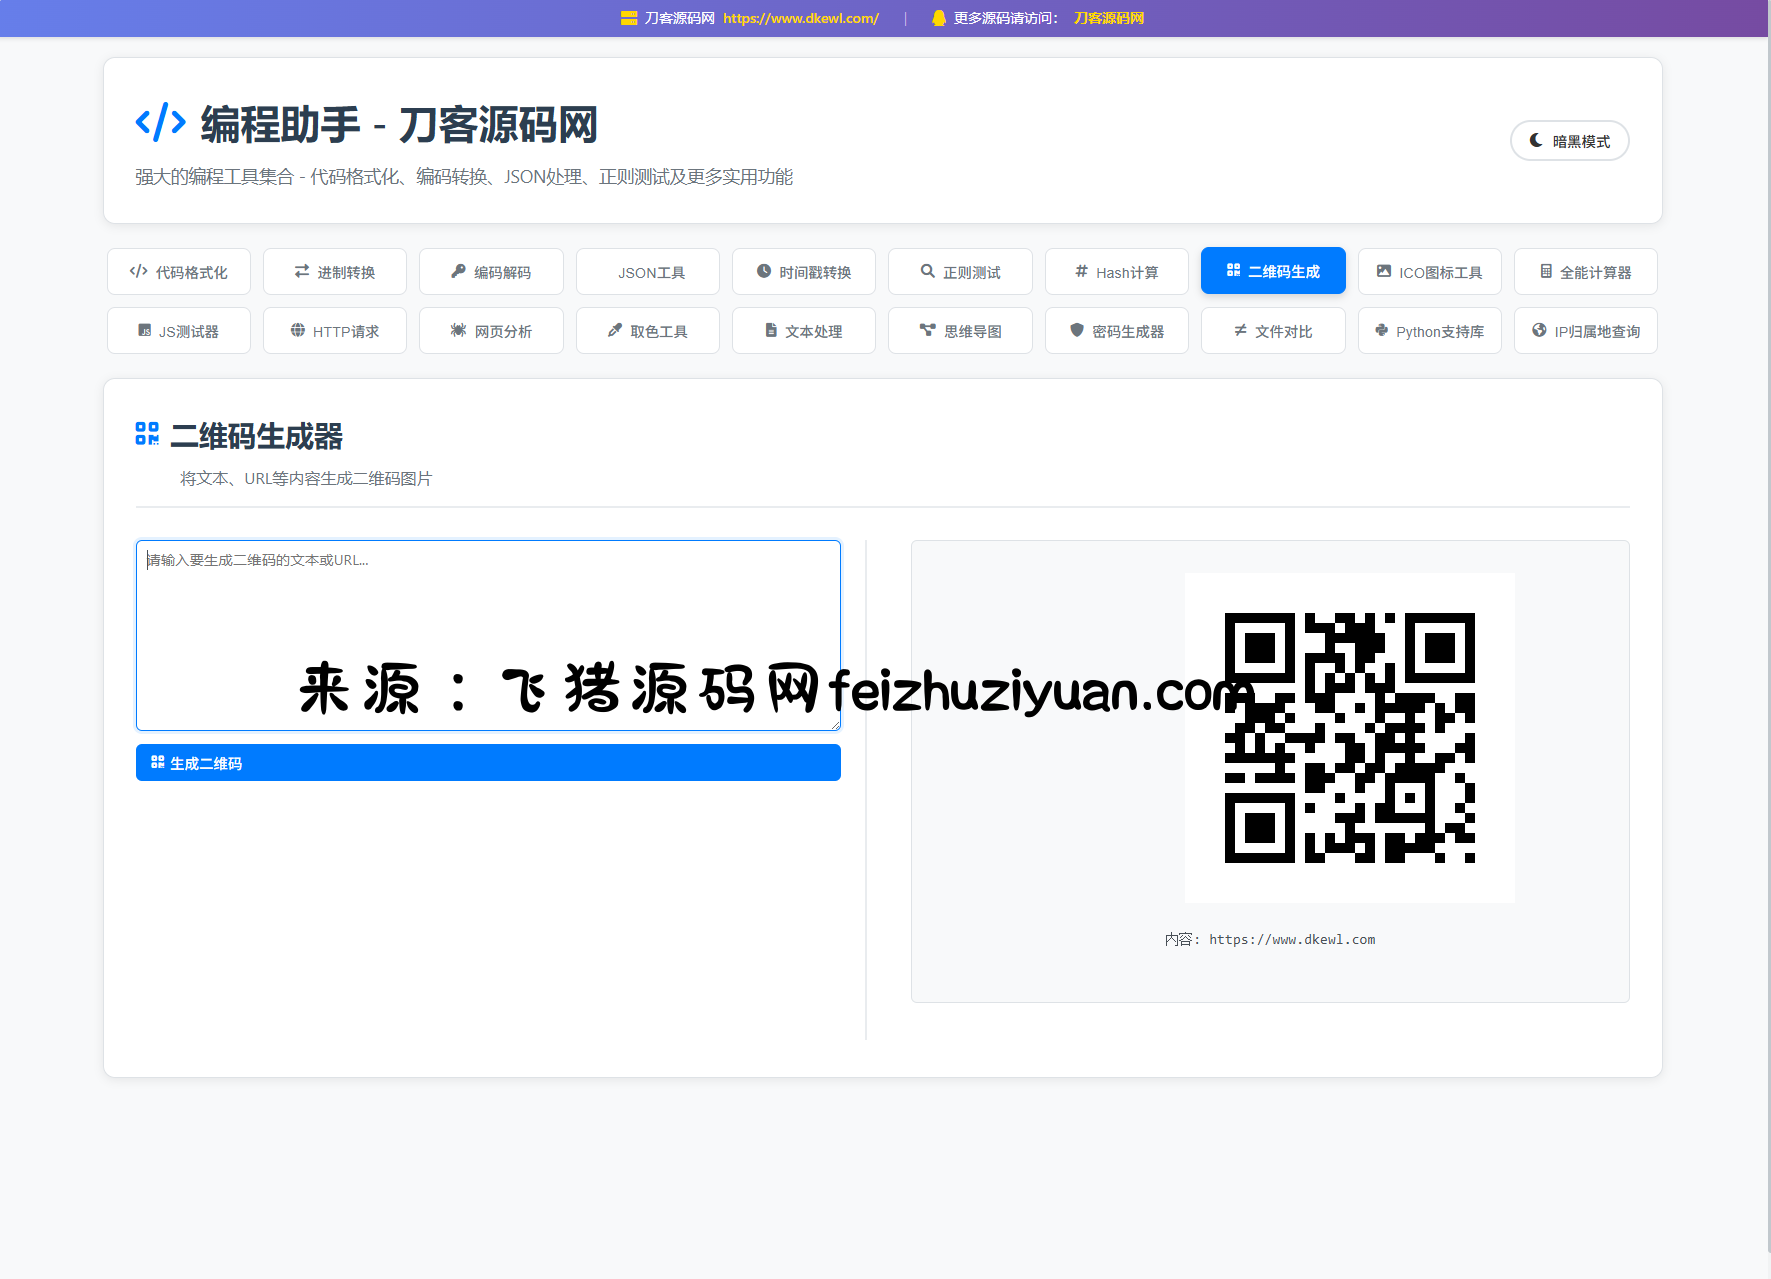Open the IP归属地查询 lookup tool
This screenshot has width=1771, height=1279.
point(1585,331)
